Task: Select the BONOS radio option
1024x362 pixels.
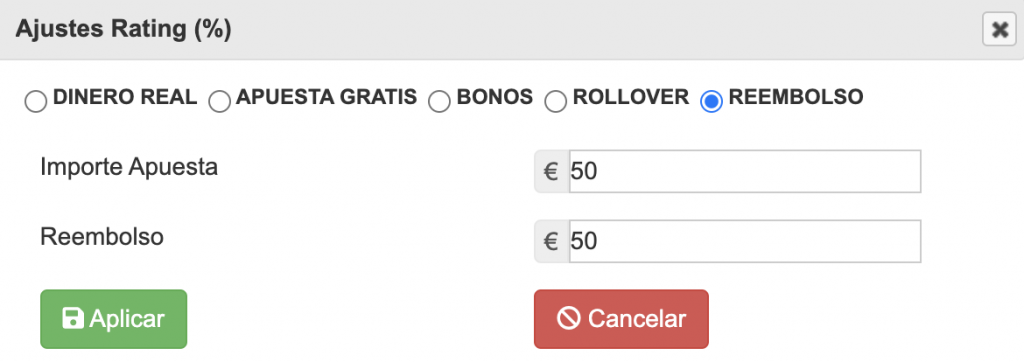Action: pyautogui.click(x=440, y=102)
